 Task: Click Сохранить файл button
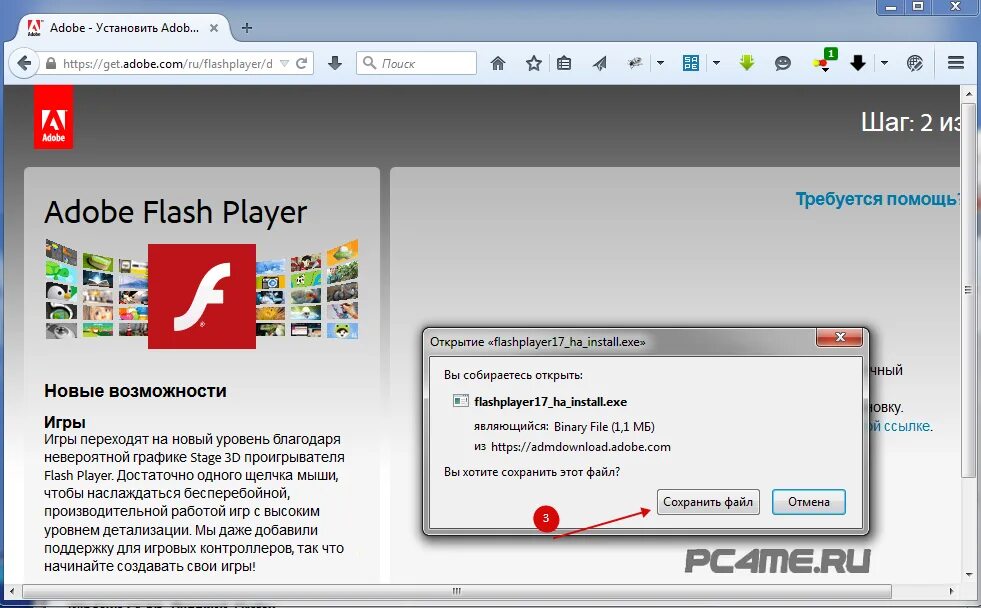pos(708,502)
